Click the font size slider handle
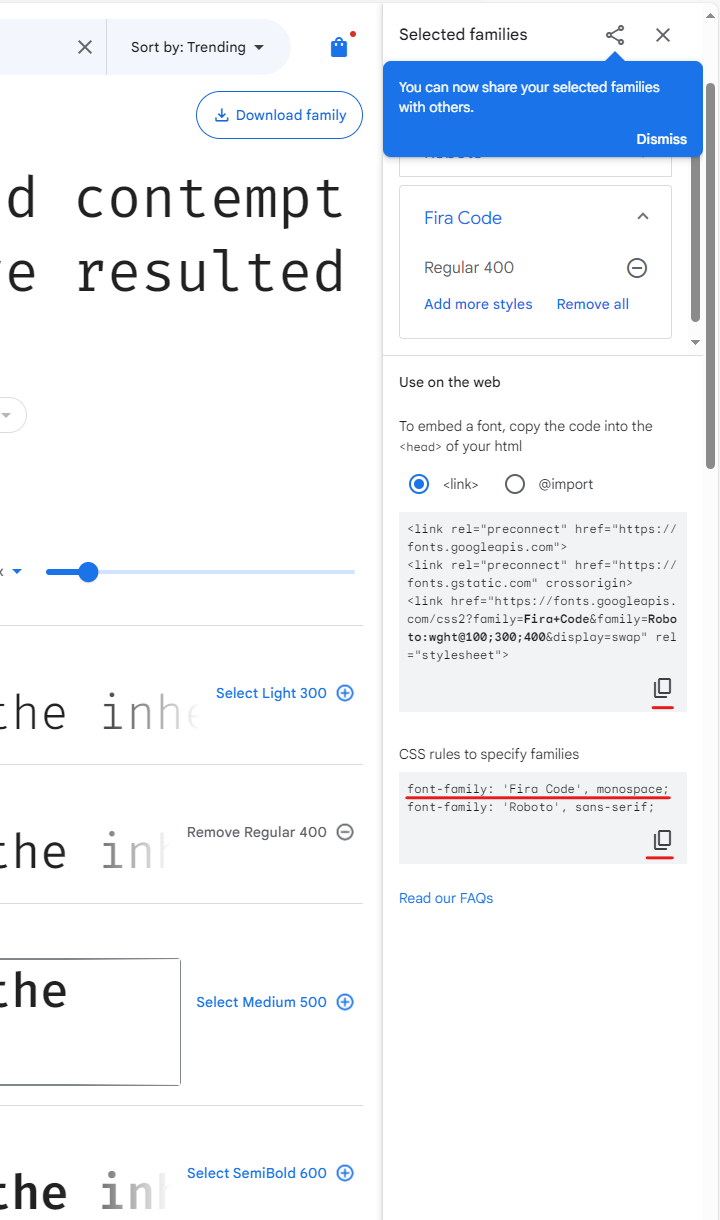The image size is (720, 1220). 88,572
